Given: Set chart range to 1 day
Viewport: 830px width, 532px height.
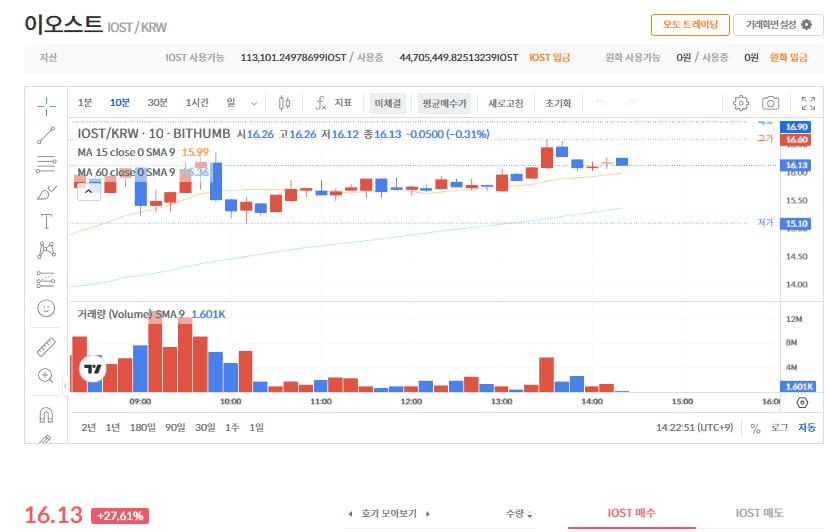Looking at the screenshot, I should 256,428.
